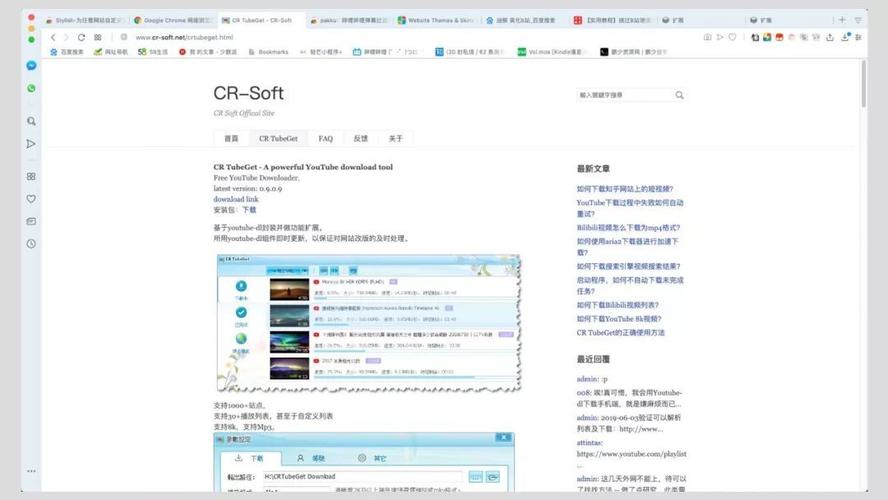Open the FAQ site menu item
The image size is (888, 500).
point(326,139)
